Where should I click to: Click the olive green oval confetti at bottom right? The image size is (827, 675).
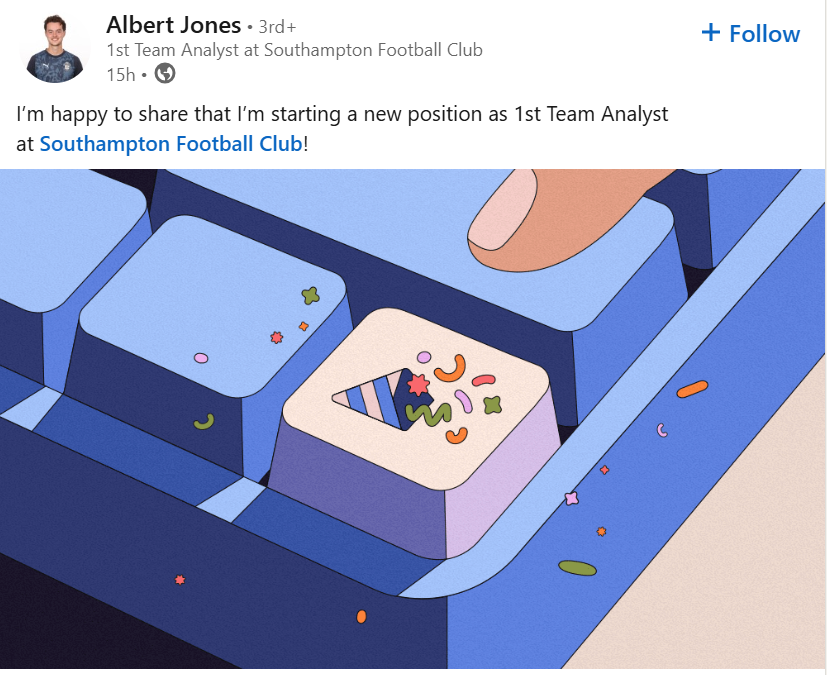click(x=577, y=568)
